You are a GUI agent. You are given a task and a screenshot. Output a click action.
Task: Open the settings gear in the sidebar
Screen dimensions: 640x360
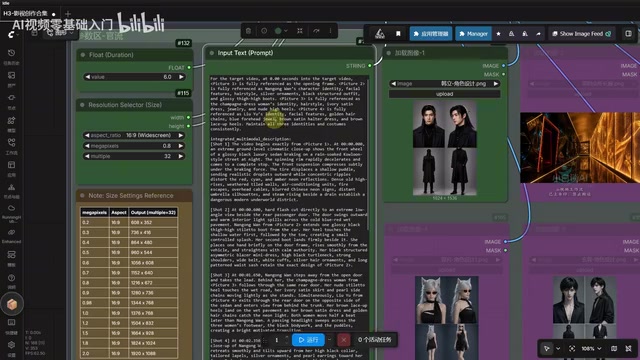tap(11, 345)
